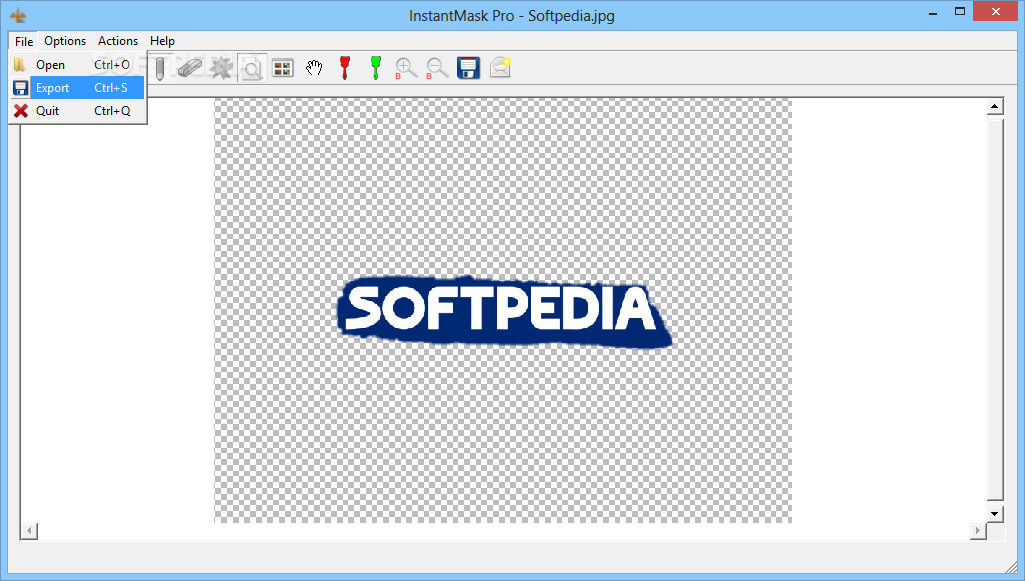The height and width of the screenshot is (581, 1025).
Task: Choose Quit in the File menu
Action: click(x=78, y=110)
